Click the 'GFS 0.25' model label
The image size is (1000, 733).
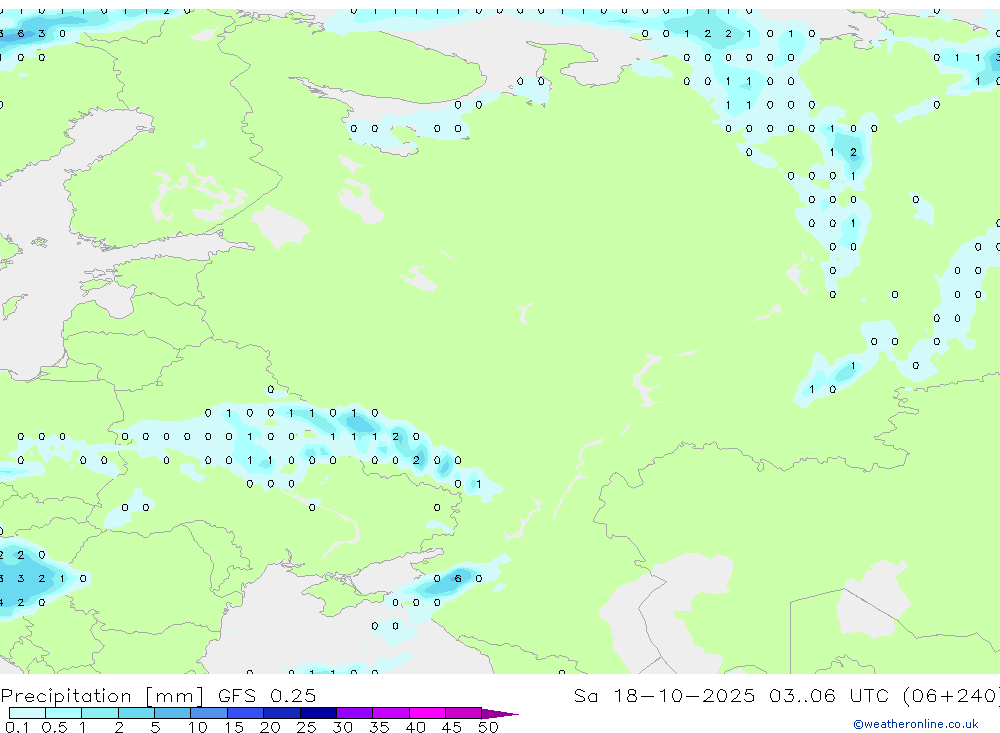click(x=267, y=695)
